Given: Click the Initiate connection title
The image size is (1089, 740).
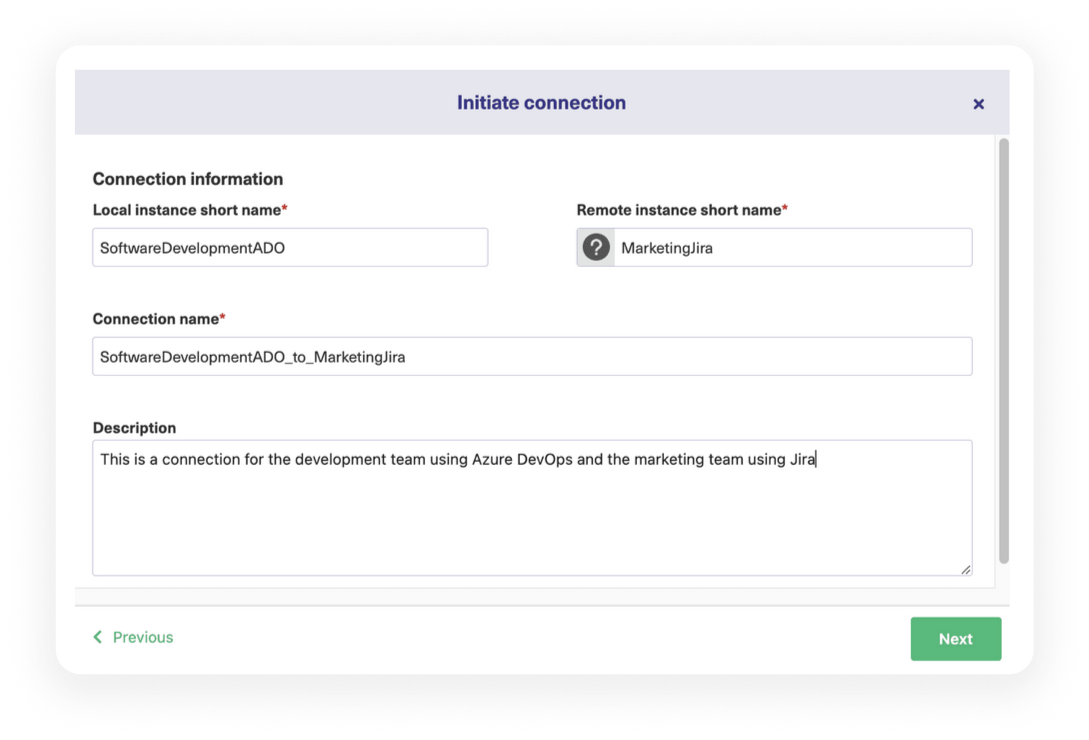Looking at the screenshot, I should (541, 103).
